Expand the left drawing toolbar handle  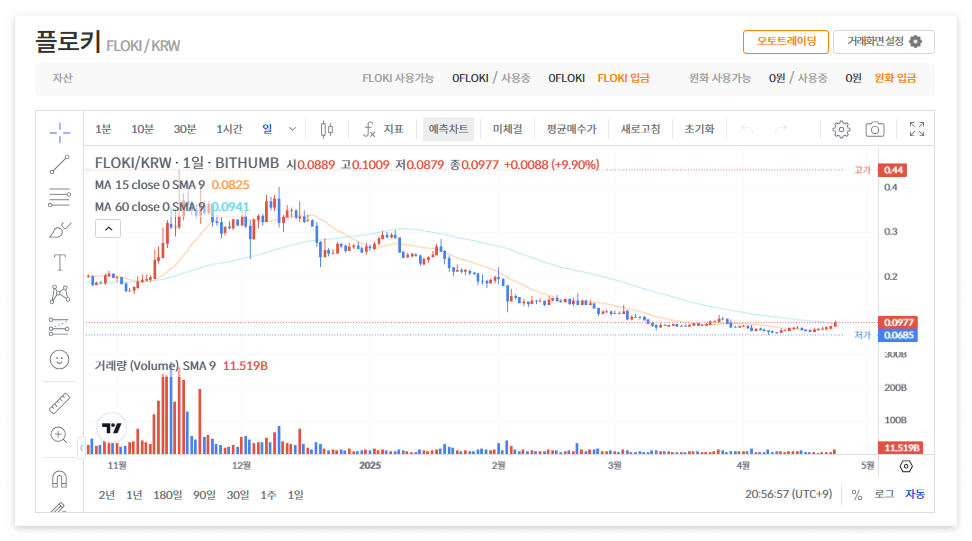click(81, 447)
